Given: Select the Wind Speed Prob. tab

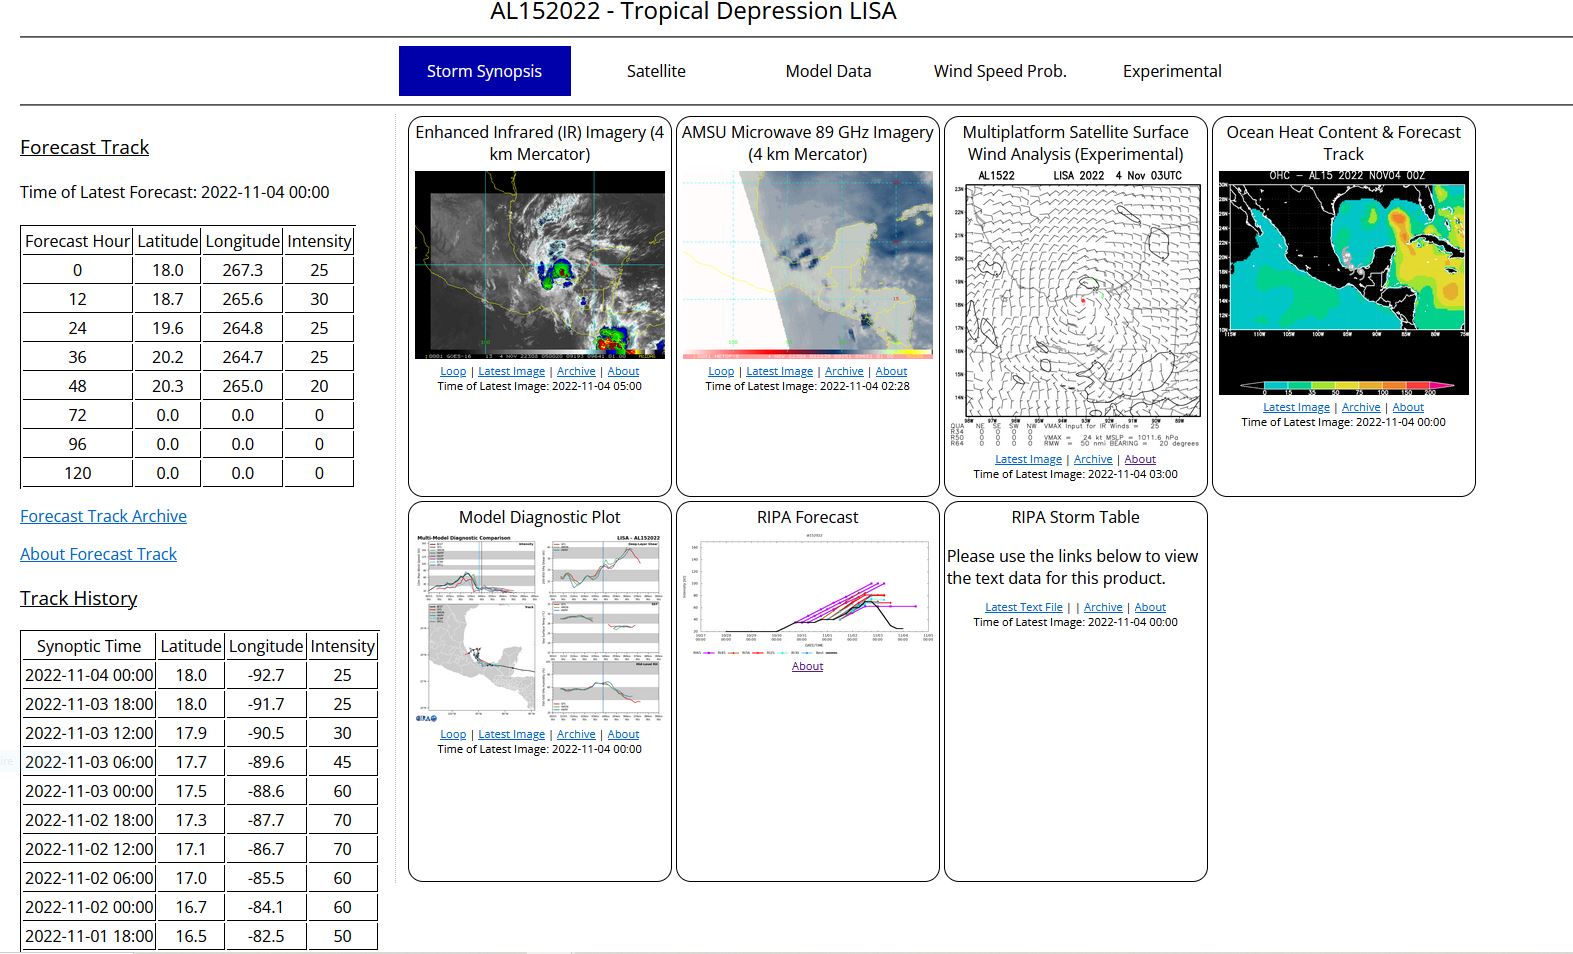Looking at the screenshot, I should 1000,71.
